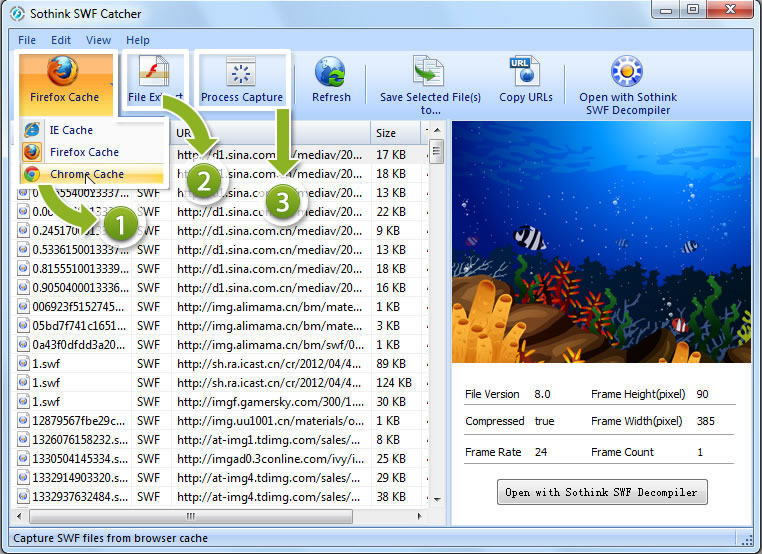The width and height of the screenshot is (762, 554).
Task: Click the Size column header
Action: click(x=396, y=133)
